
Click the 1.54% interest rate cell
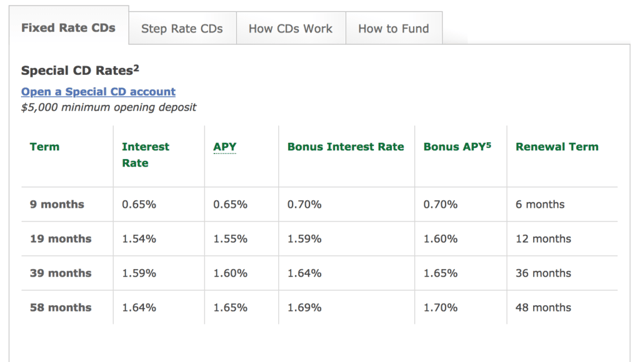[139, 239]
